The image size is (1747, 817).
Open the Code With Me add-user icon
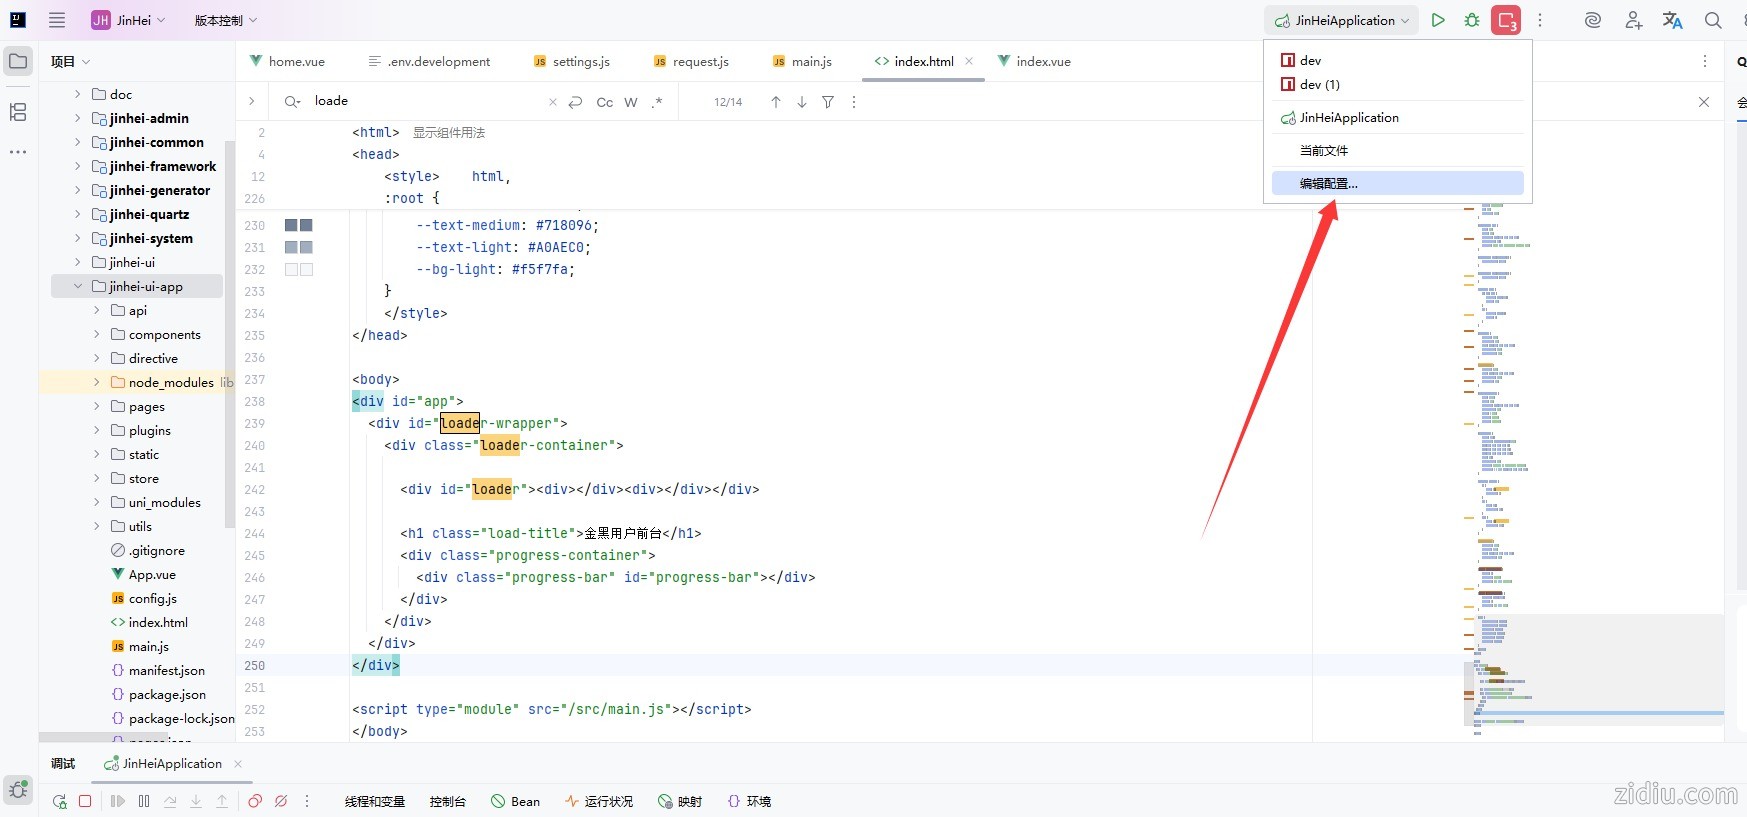pyautogui.click(x=1633, y=20)
